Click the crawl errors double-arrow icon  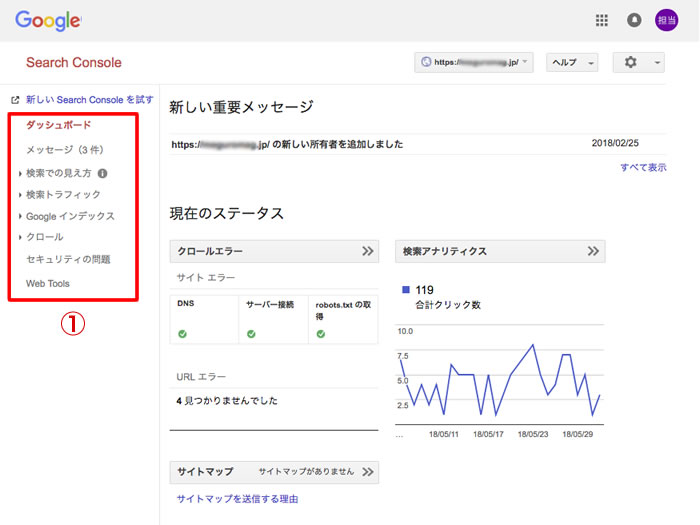pyautogui.click(x=368, y=251)
